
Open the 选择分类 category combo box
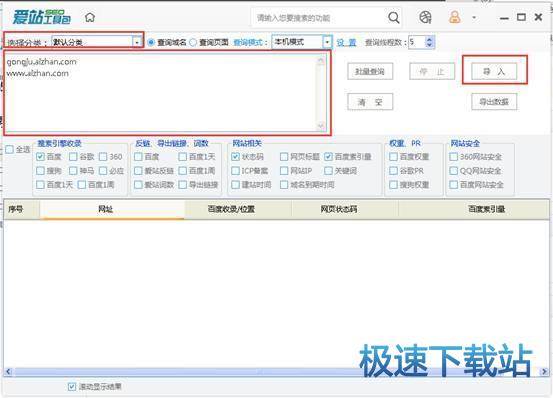[96, 42]
